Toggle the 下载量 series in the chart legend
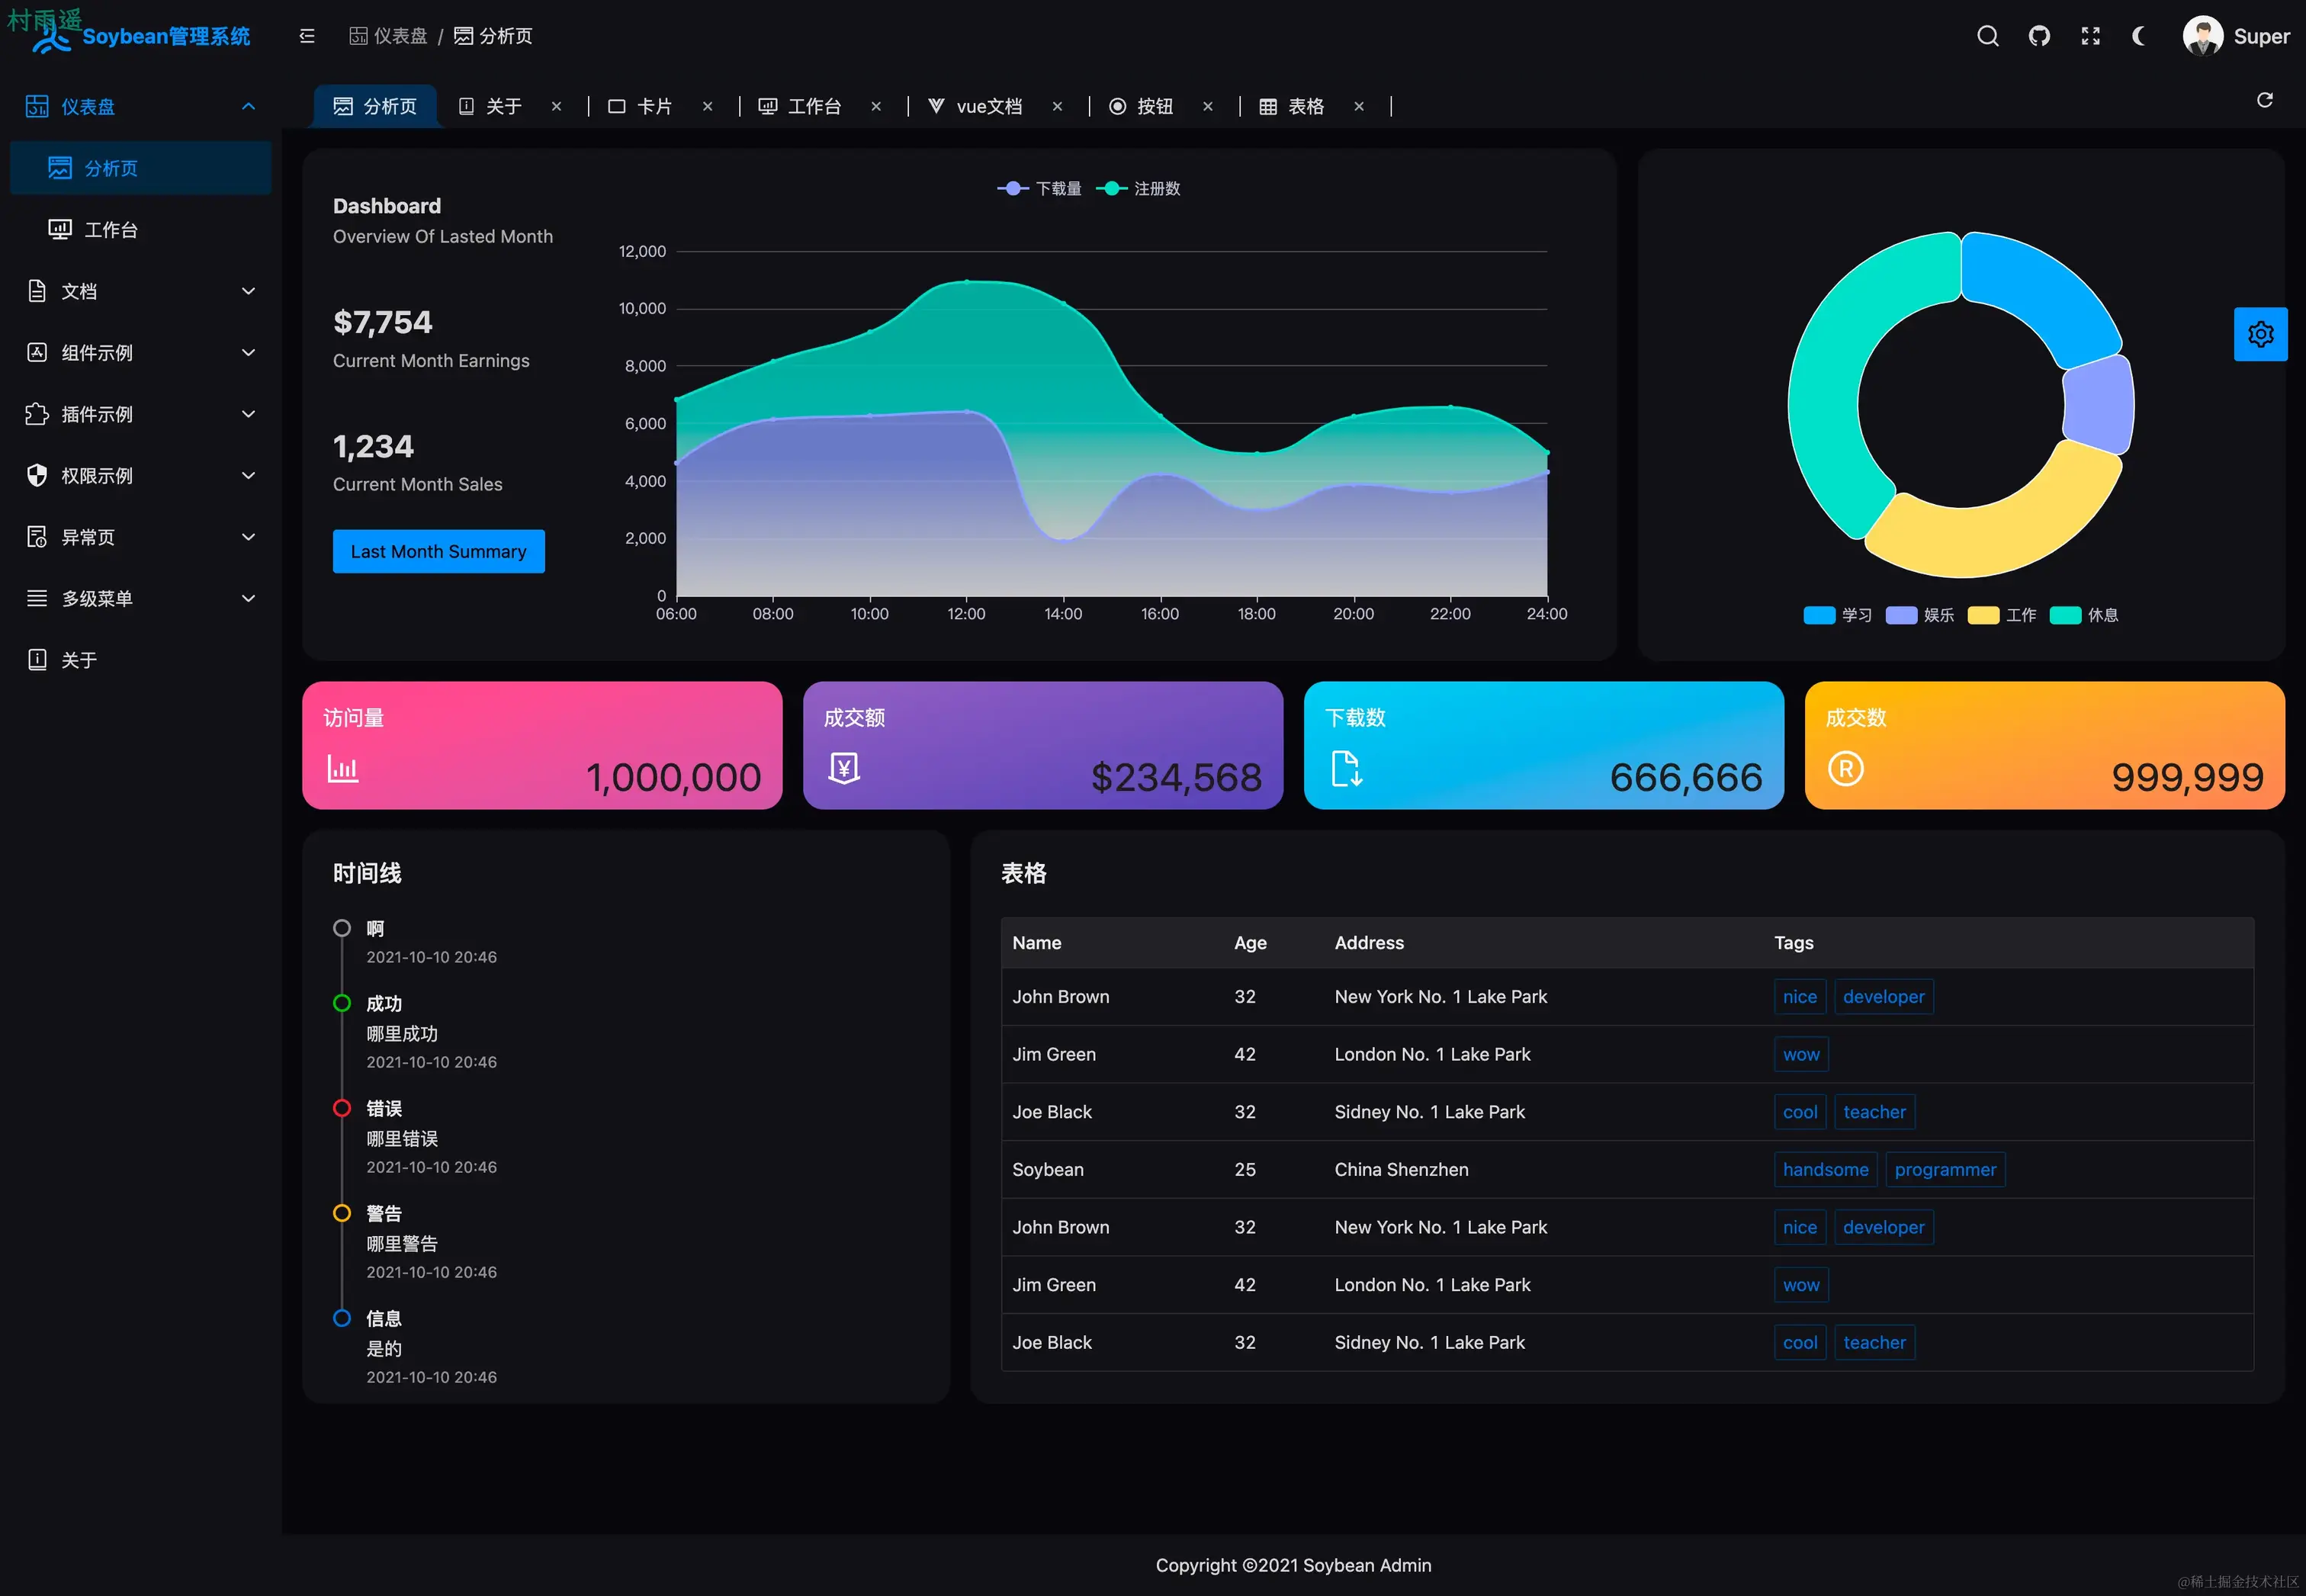The height and width of the screenshot is (1596, 2306). coord(1040,189)
